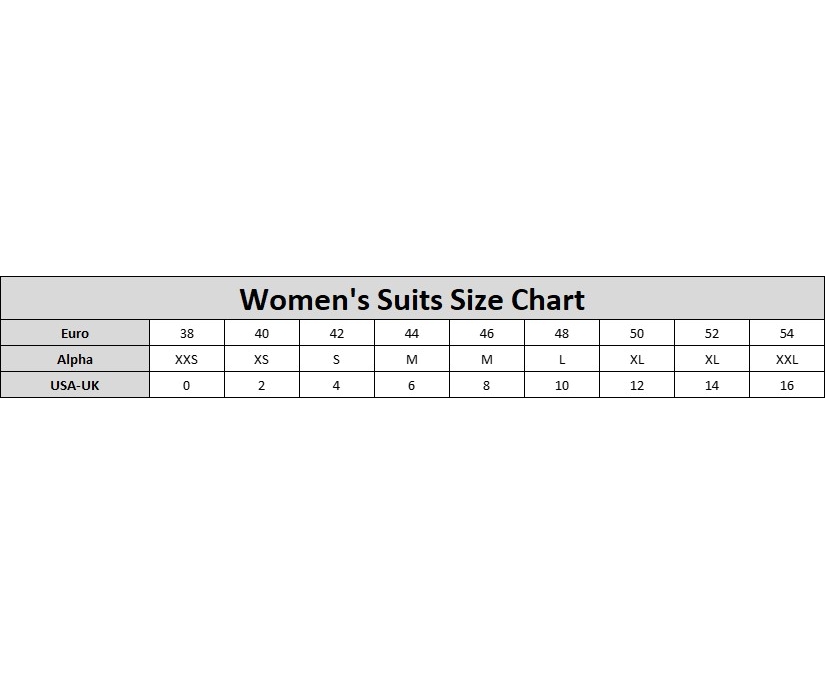Click the Euro size 44 cell

412,334
